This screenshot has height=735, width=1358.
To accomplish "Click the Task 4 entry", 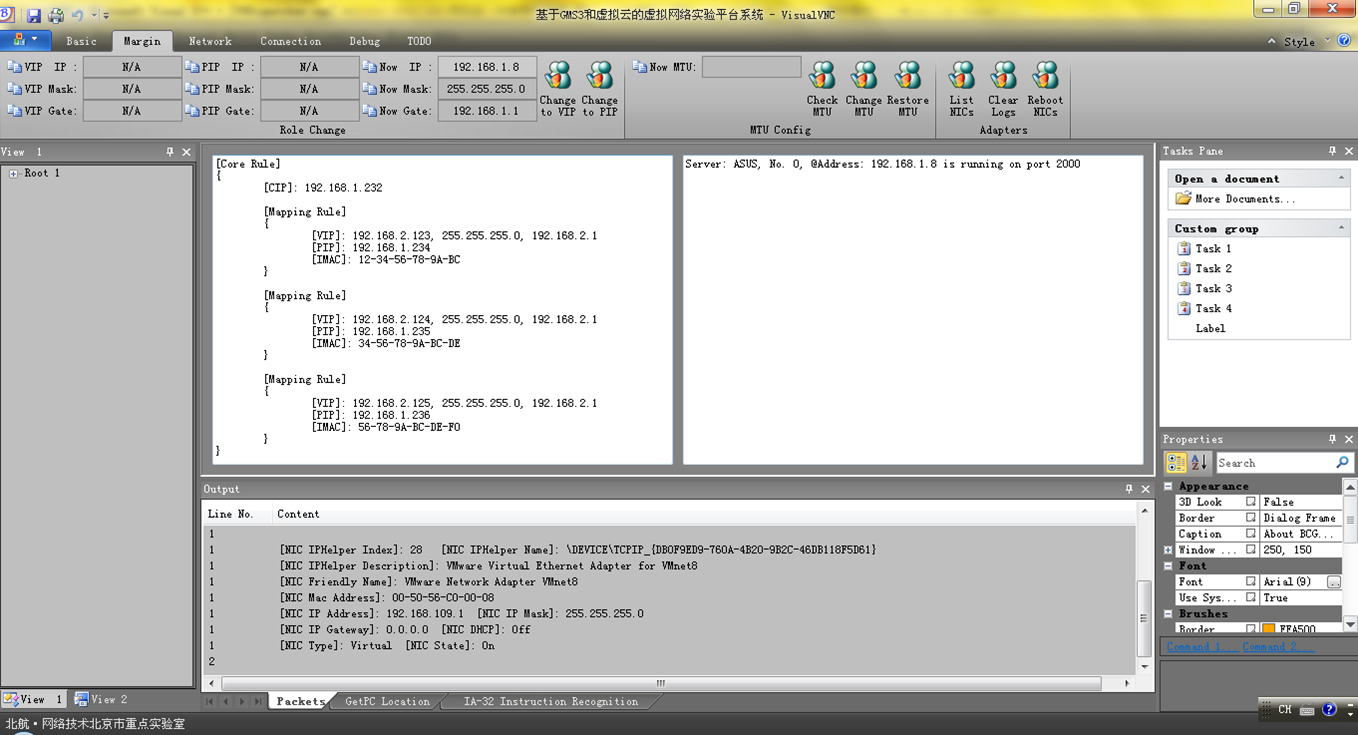I will click(1214, 309).
